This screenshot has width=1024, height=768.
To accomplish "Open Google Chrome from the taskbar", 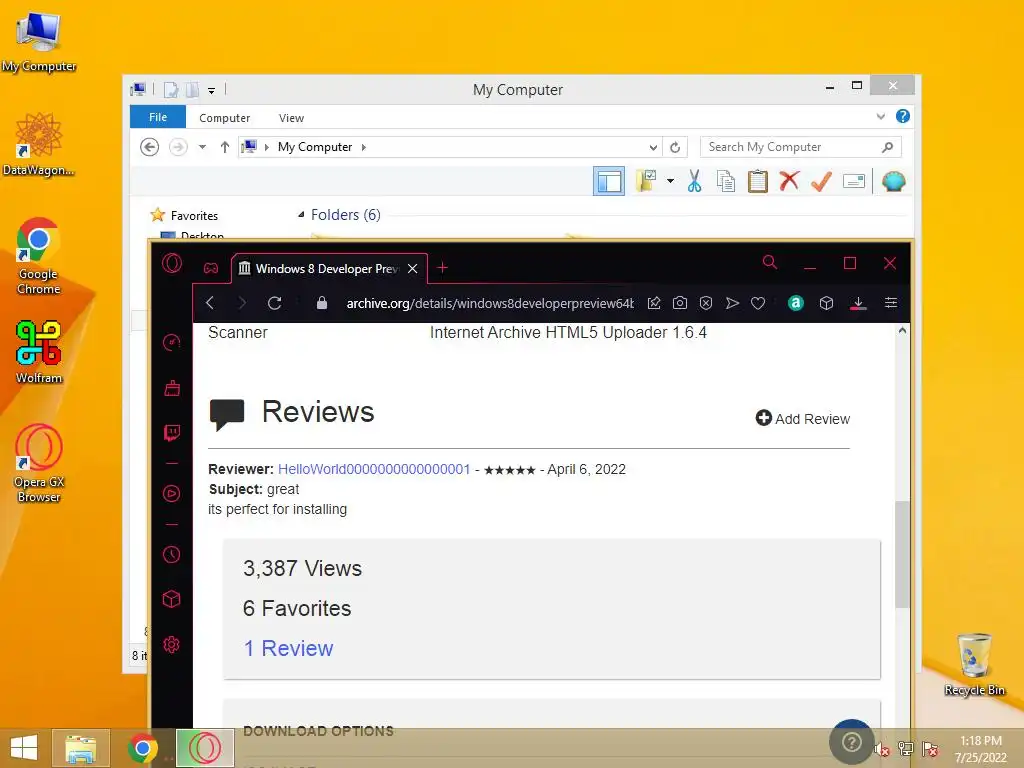I will point(142,748).
